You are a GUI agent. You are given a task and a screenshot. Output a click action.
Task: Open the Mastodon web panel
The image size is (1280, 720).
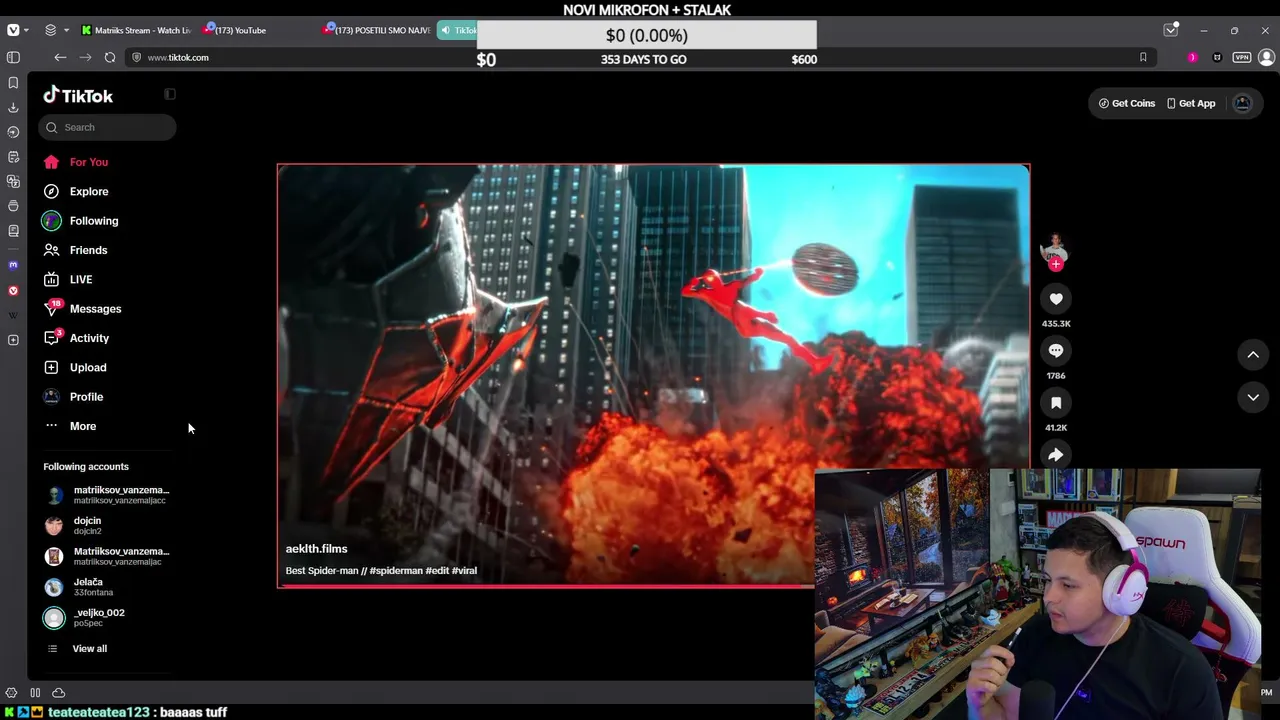pos(13,265)
